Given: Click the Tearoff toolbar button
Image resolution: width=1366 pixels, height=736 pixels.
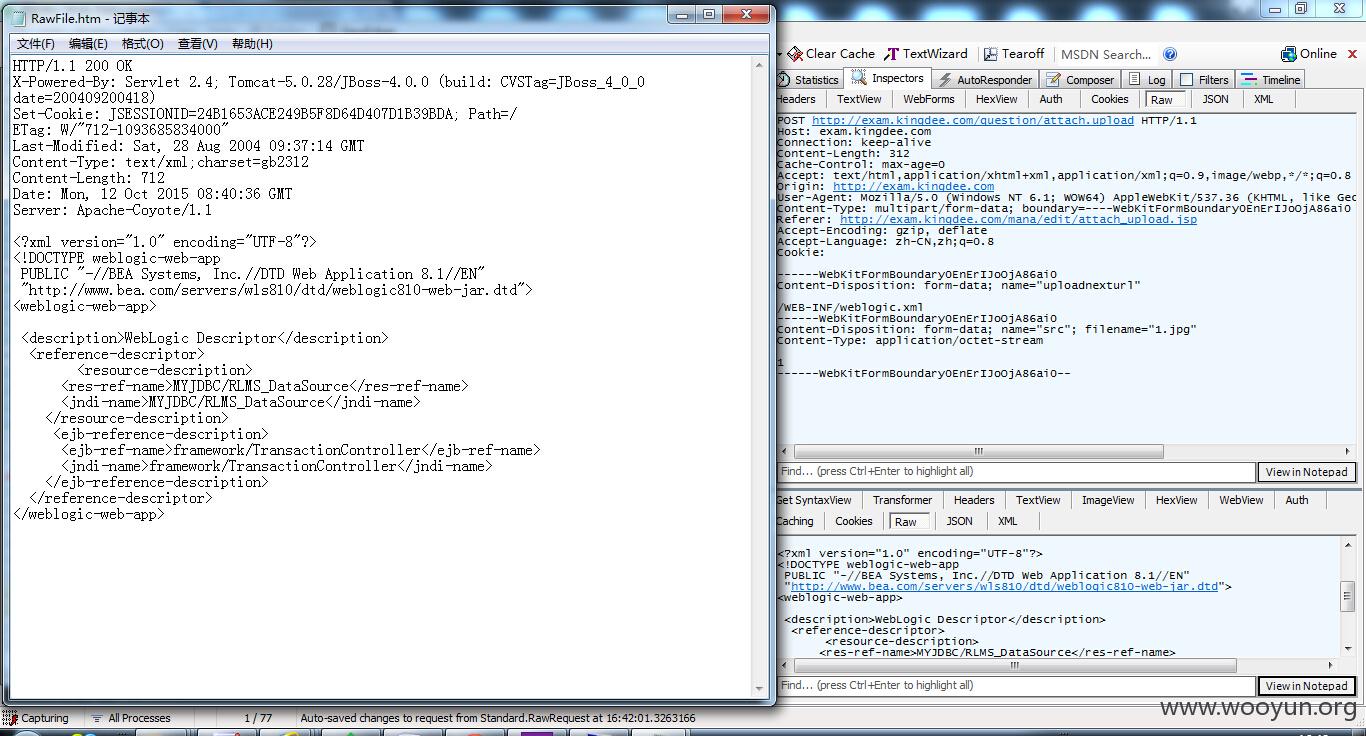Looking at the screenshot, I should [x=1013, y=54].
